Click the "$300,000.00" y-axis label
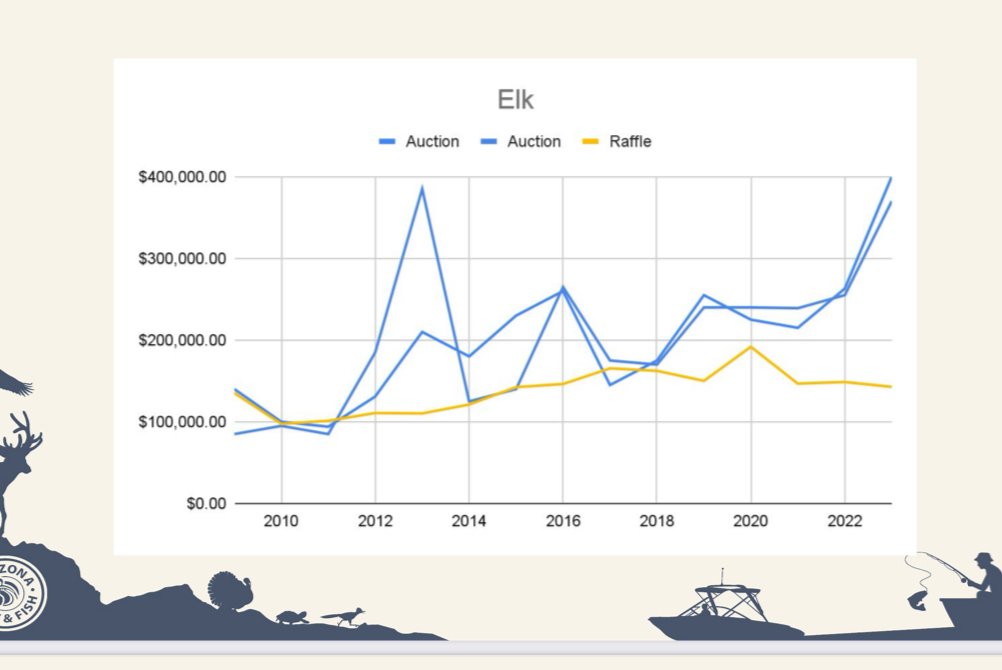 182,259
